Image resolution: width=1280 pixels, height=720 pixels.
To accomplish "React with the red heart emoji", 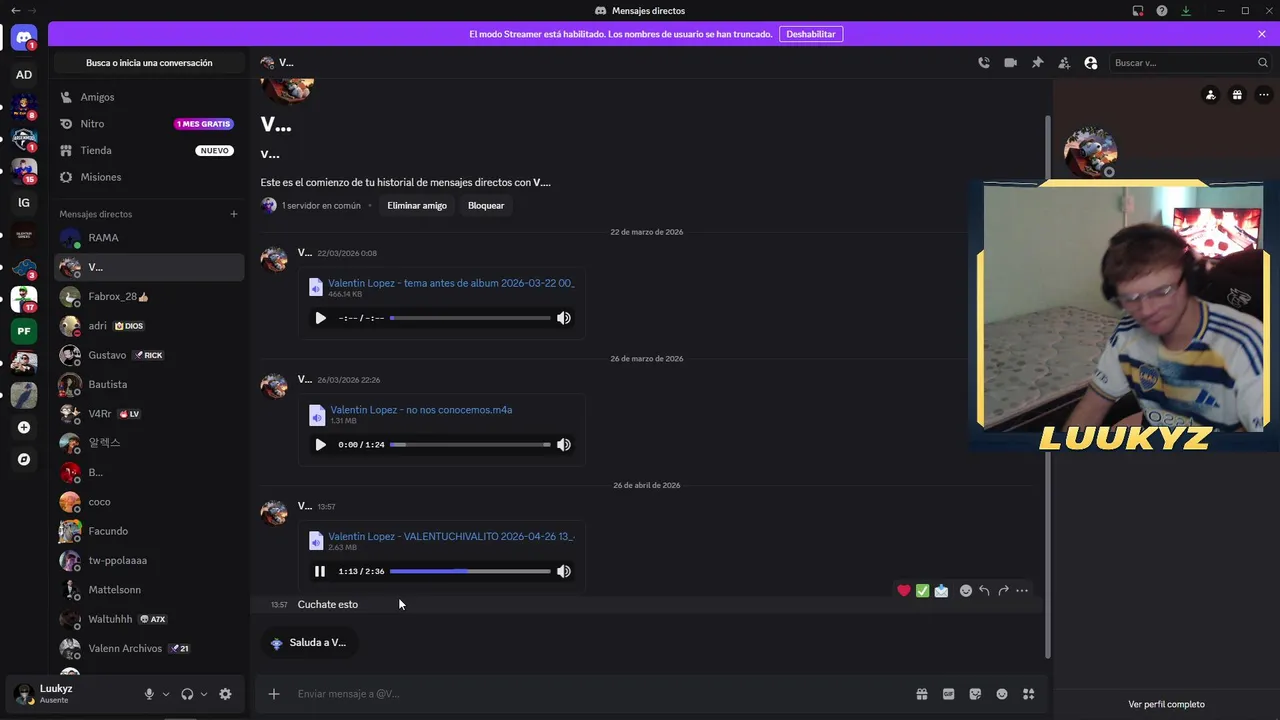I will click(904, 591).
